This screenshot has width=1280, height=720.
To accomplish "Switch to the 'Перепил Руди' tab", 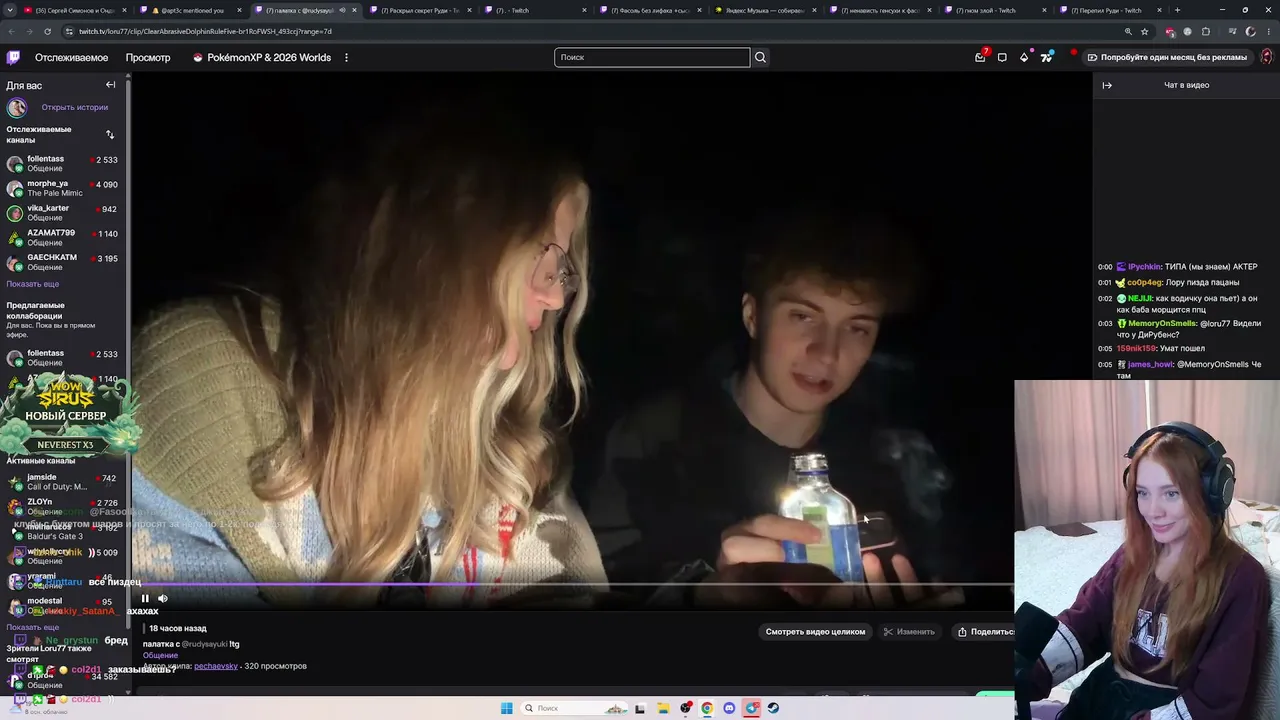I will 1110,10.
